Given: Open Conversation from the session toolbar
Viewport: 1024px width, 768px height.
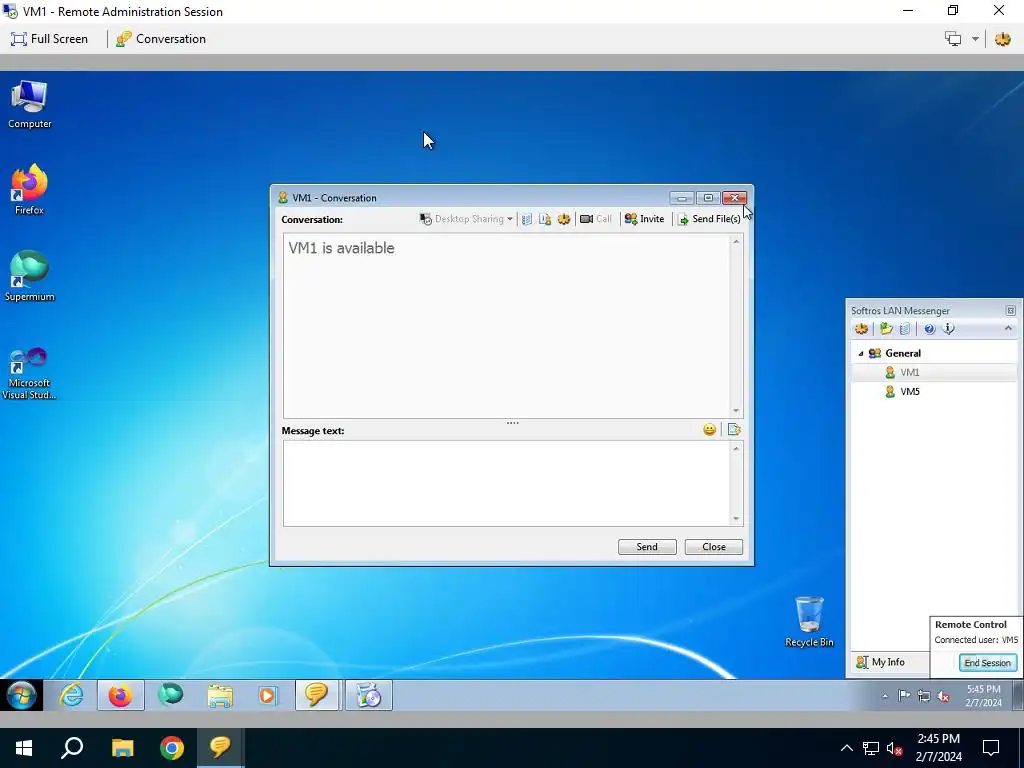Looking at the screenshot, I should pos(161,39).
